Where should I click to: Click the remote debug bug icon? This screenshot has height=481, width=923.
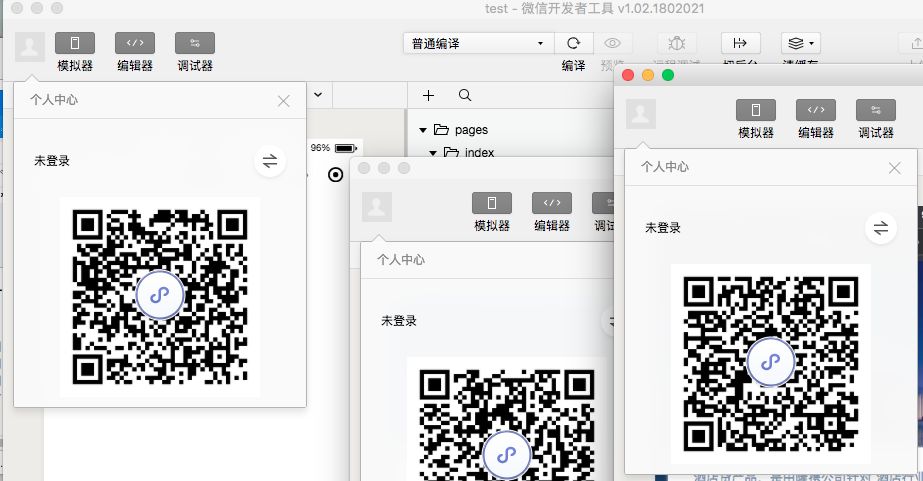tap(677, 43)
